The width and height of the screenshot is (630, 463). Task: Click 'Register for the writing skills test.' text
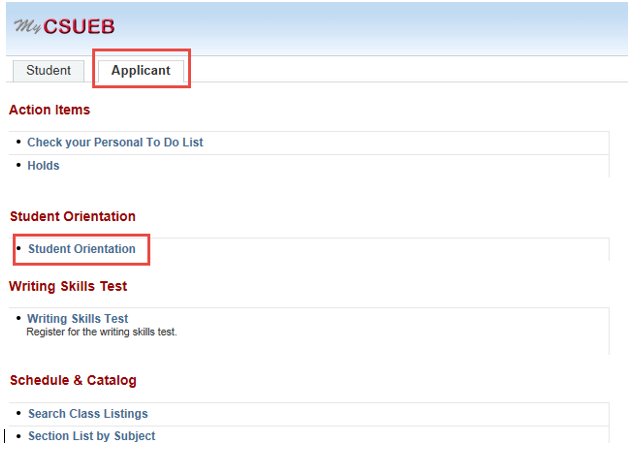point(101,332)
